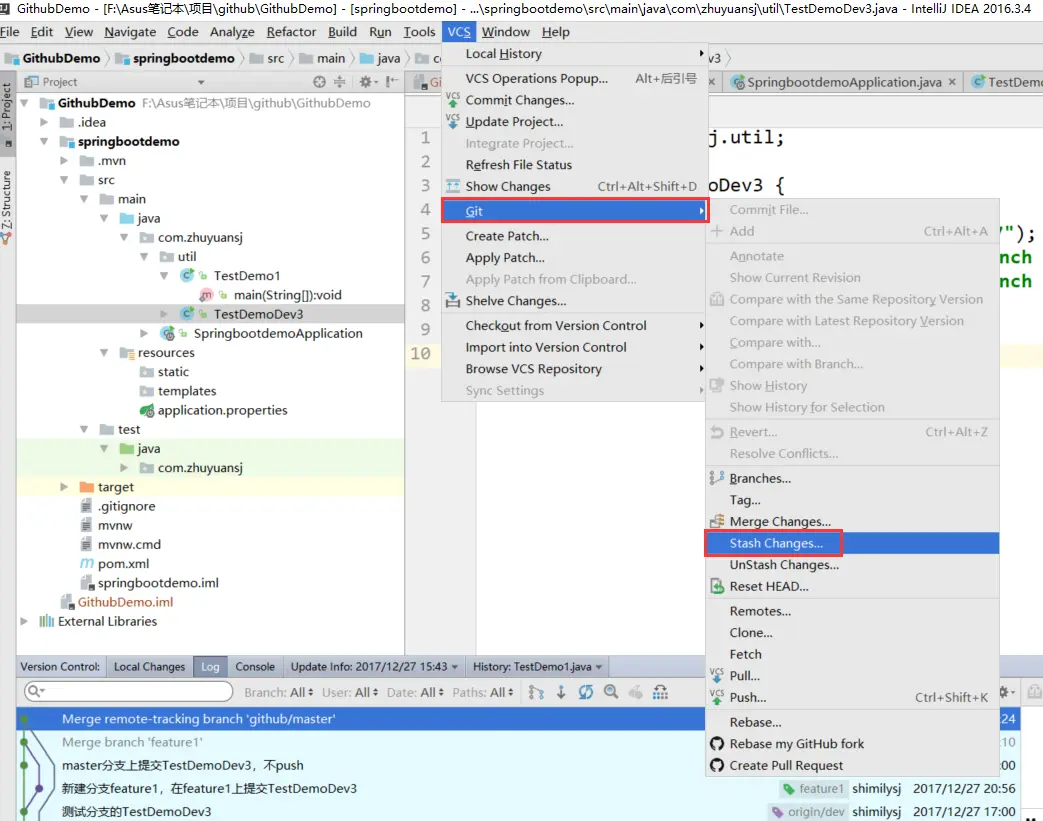Open the User filter dropdown in Log

[x=350, y=693]
